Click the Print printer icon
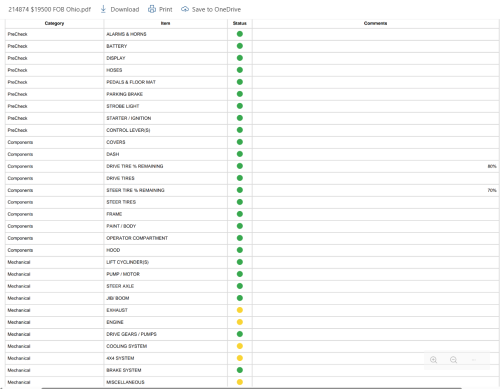This screenshot has height=389, width=500. click(152, 9)
